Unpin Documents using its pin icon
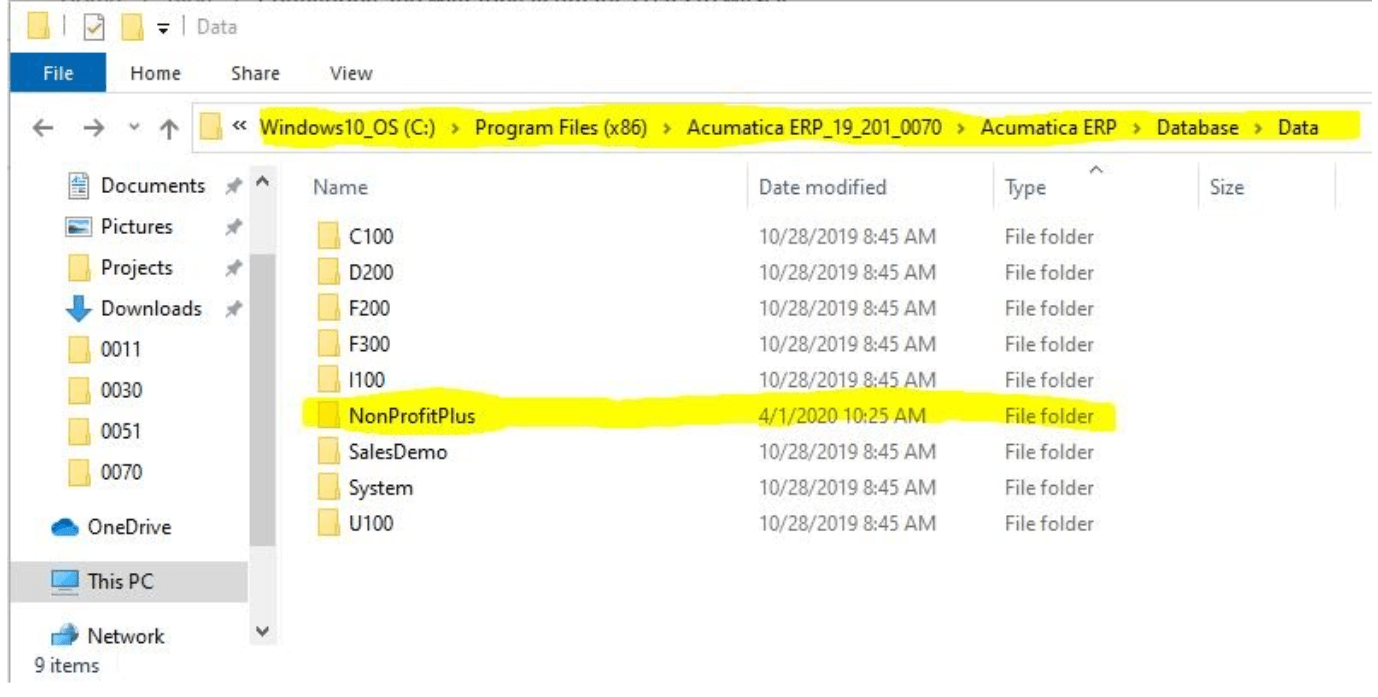The height and width of the screenshot is (697, 1378). (232, 187)
